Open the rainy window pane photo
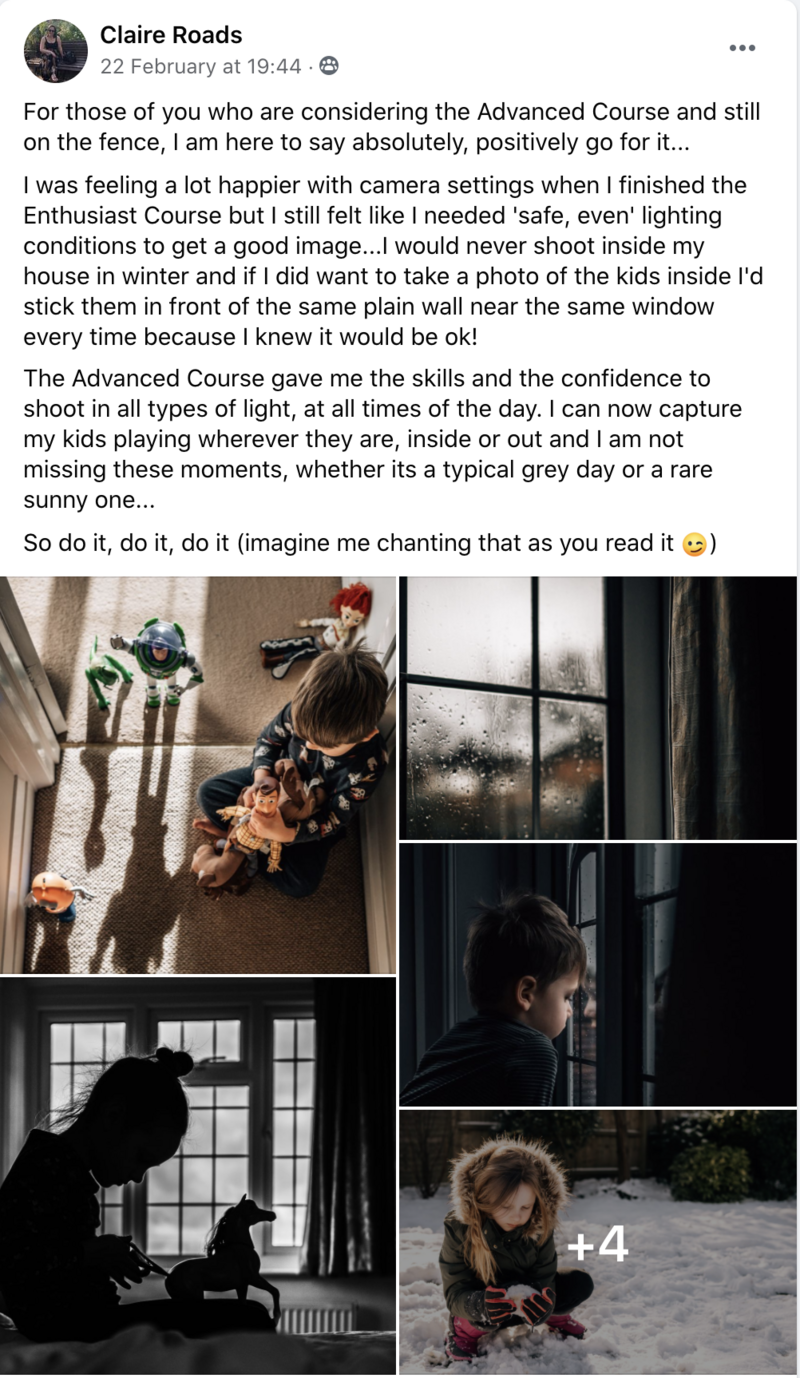The height and width of the screenshot is (1378, 800). [598, 708]
